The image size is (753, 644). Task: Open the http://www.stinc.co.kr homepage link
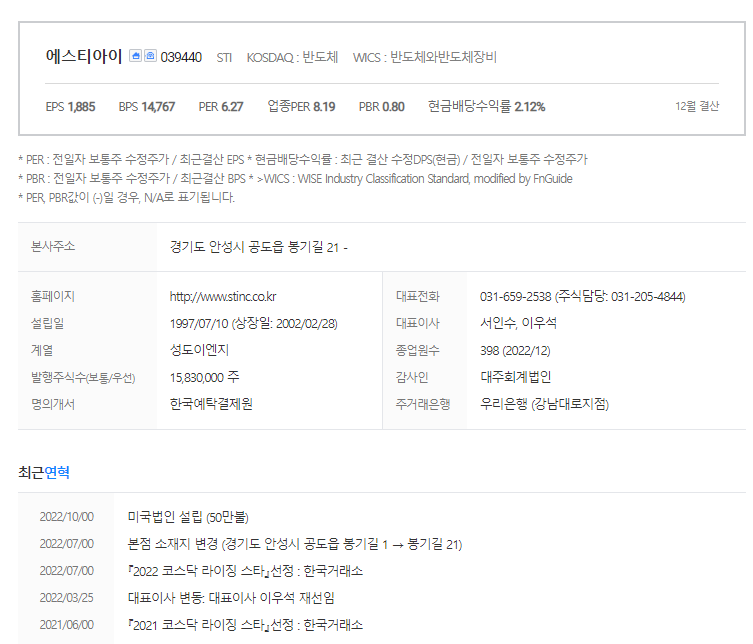click(223, 297)
